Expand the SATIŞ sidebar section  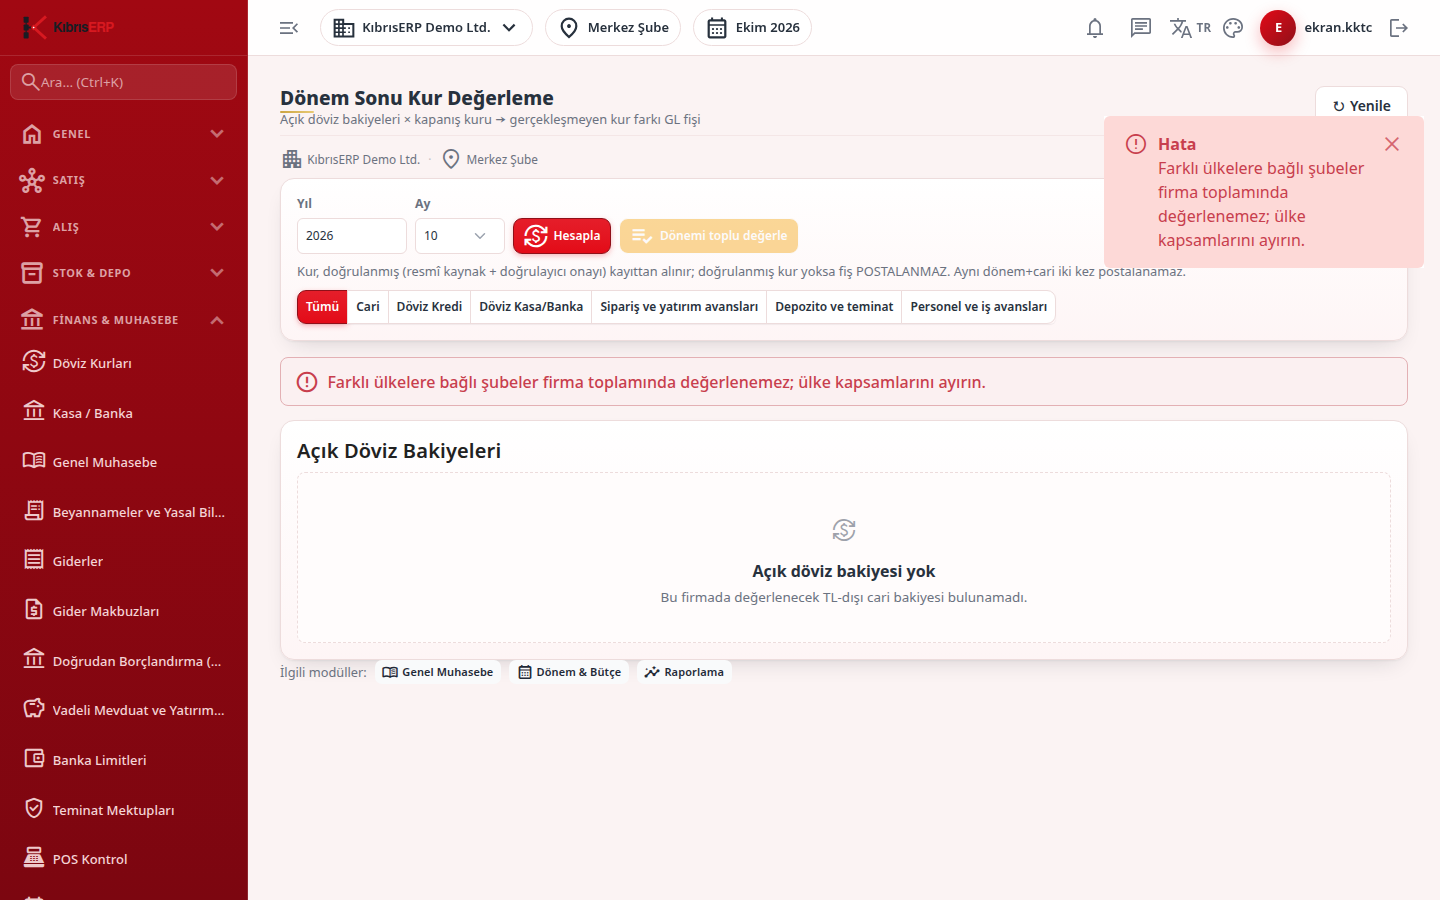click(124, 180)
